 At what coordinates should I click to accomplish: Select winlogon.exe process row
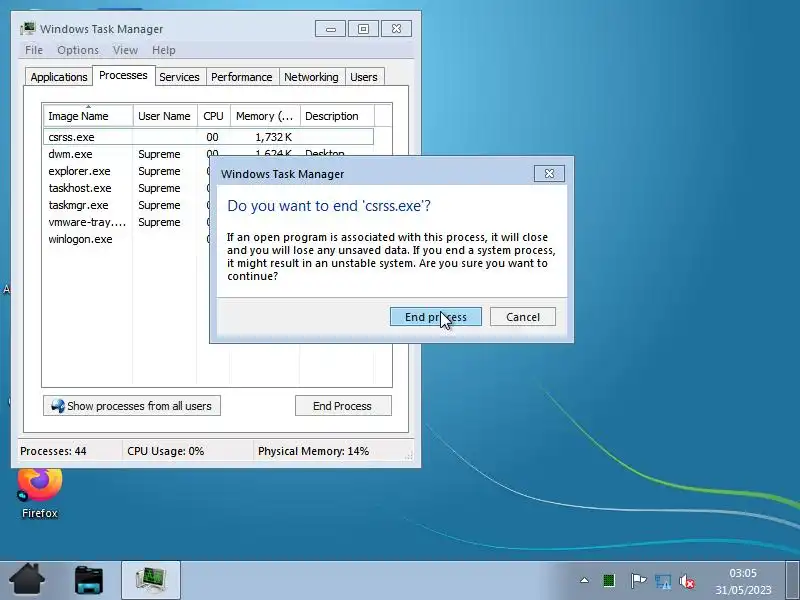tap(126, 239)
